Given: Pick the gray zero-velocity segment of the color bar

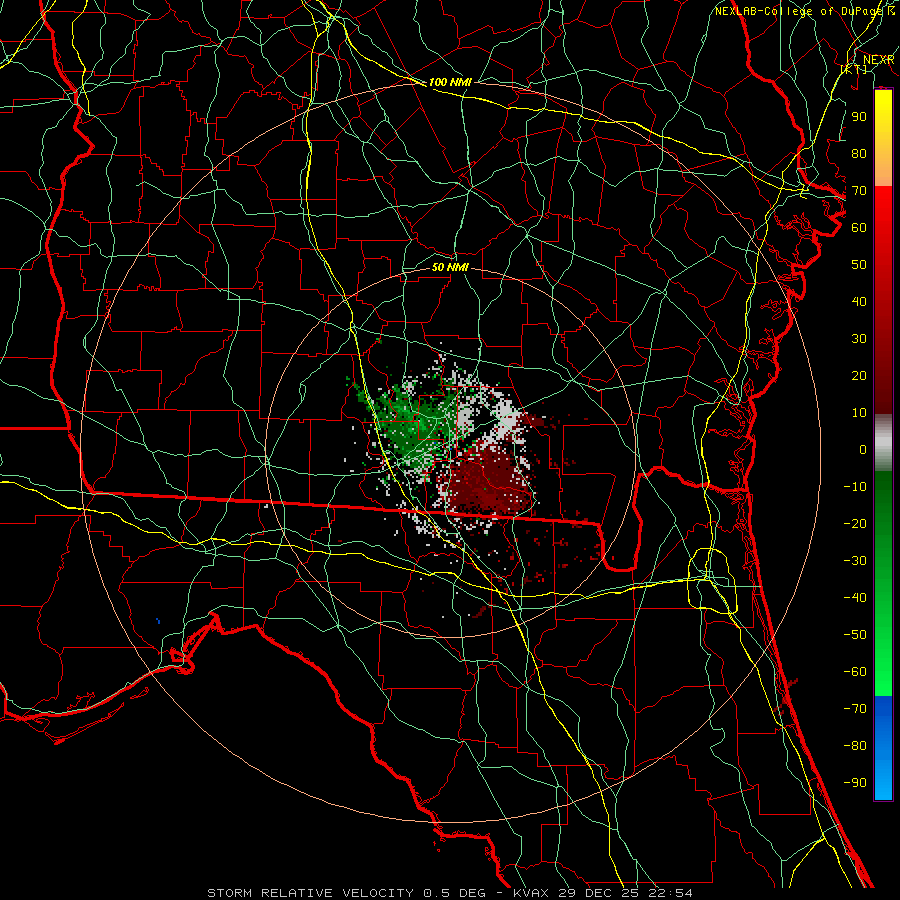Looking at the screenshot, I should [x=883, y=443].
